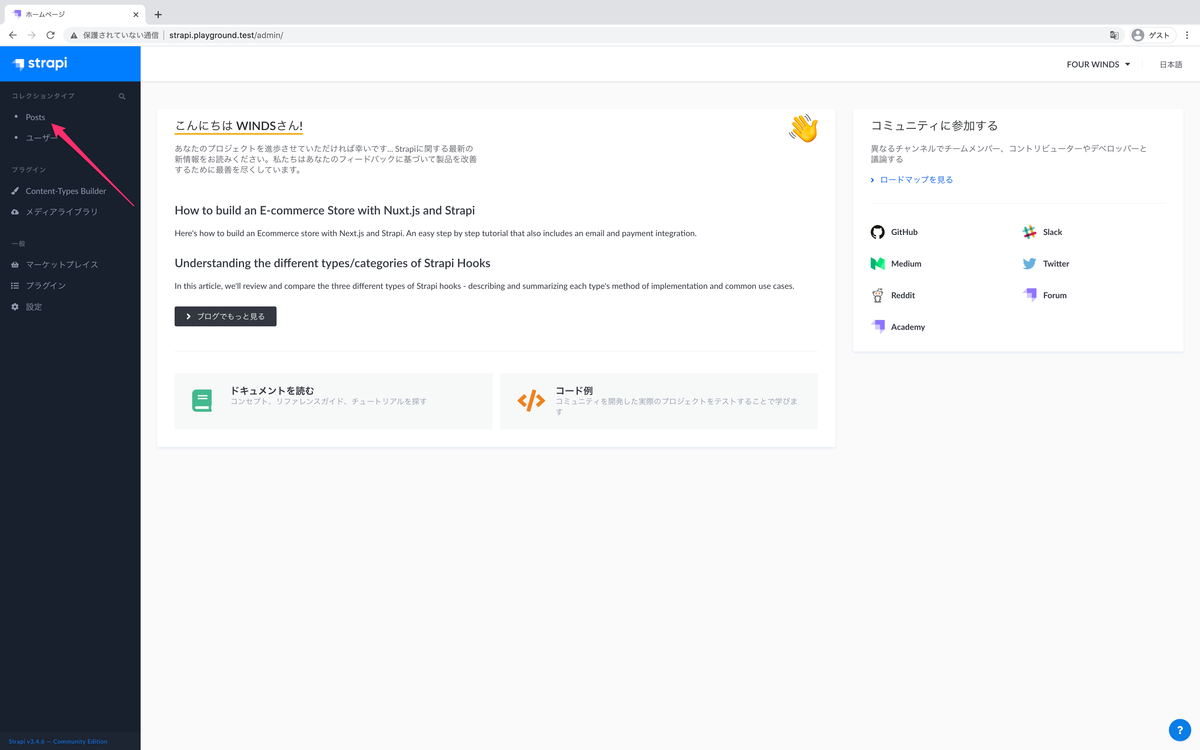Open the ロードマップを見る link

[x=916, y=180]
